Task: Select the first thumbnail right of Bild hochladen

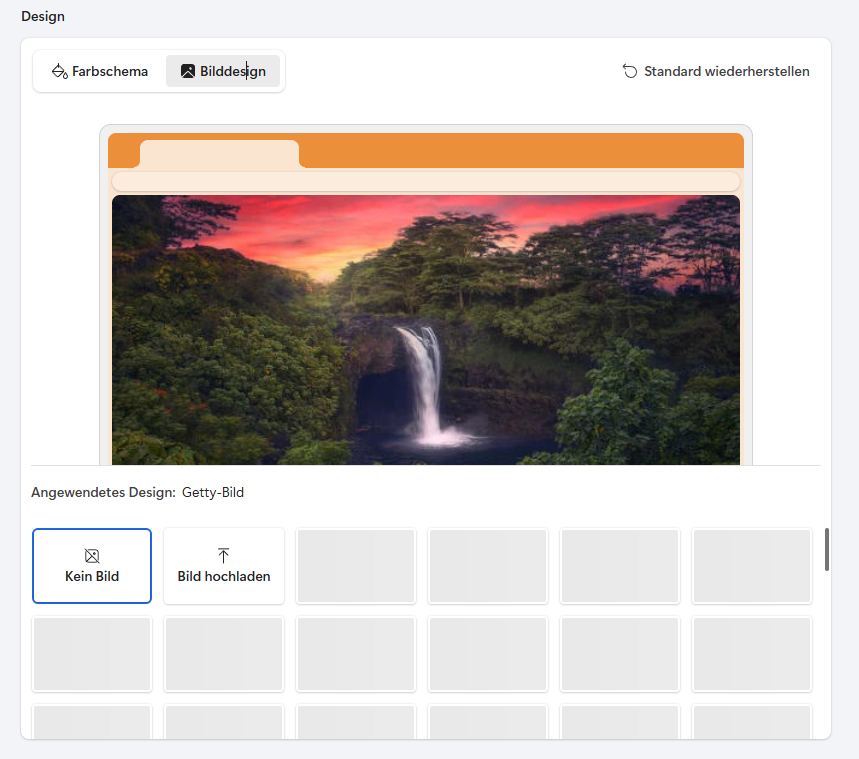Action: (356, 566)
